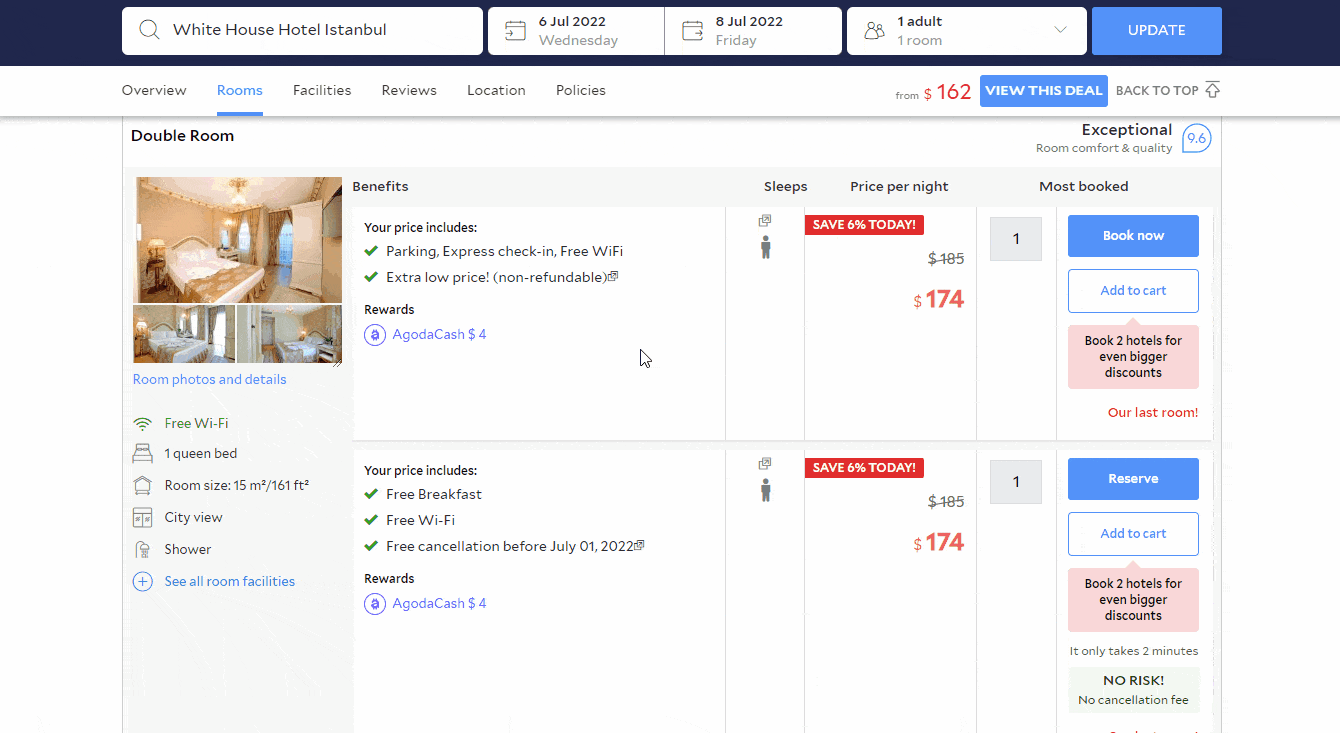Click the UPDATE search button
The height and width of the screenshot is (733, 1340).
1157,31
